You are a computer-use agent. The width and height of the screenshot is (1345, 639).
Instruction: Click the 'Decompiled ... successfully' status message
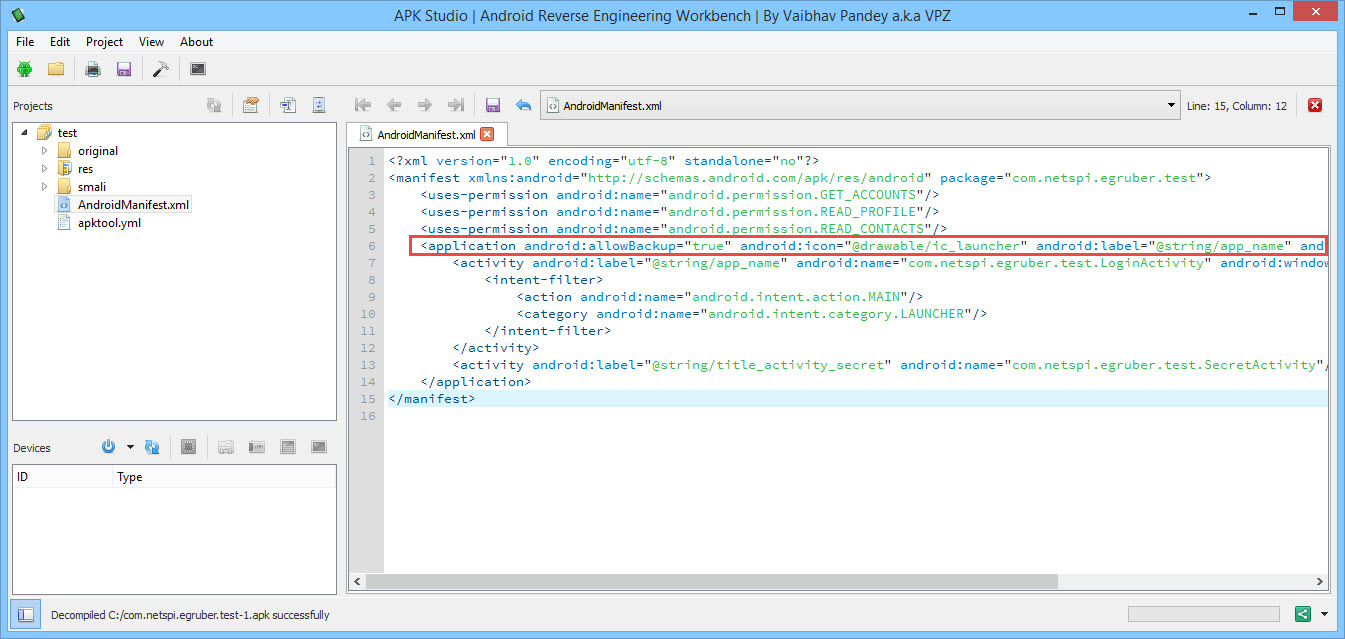[190, 615]
